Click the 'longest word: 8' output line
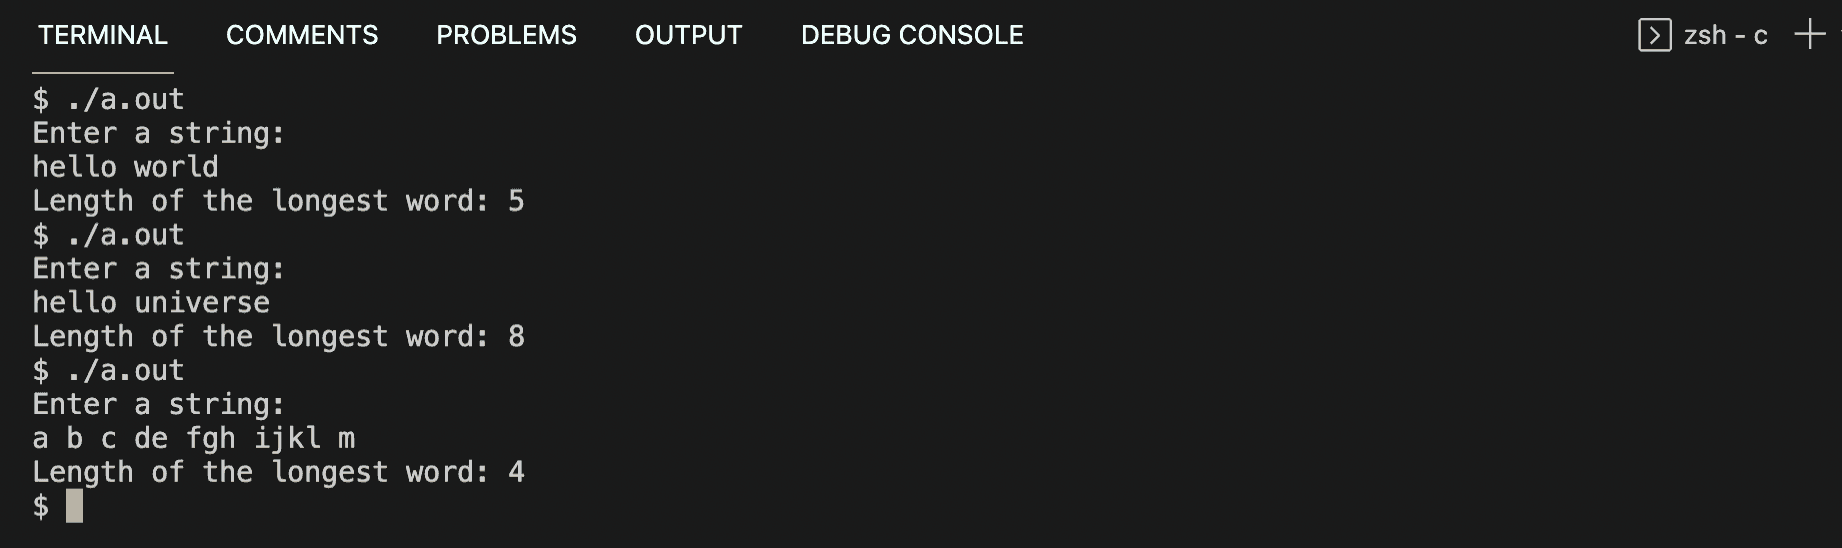Viewport: 1842px width, 548px height. [x=278, y=337]
